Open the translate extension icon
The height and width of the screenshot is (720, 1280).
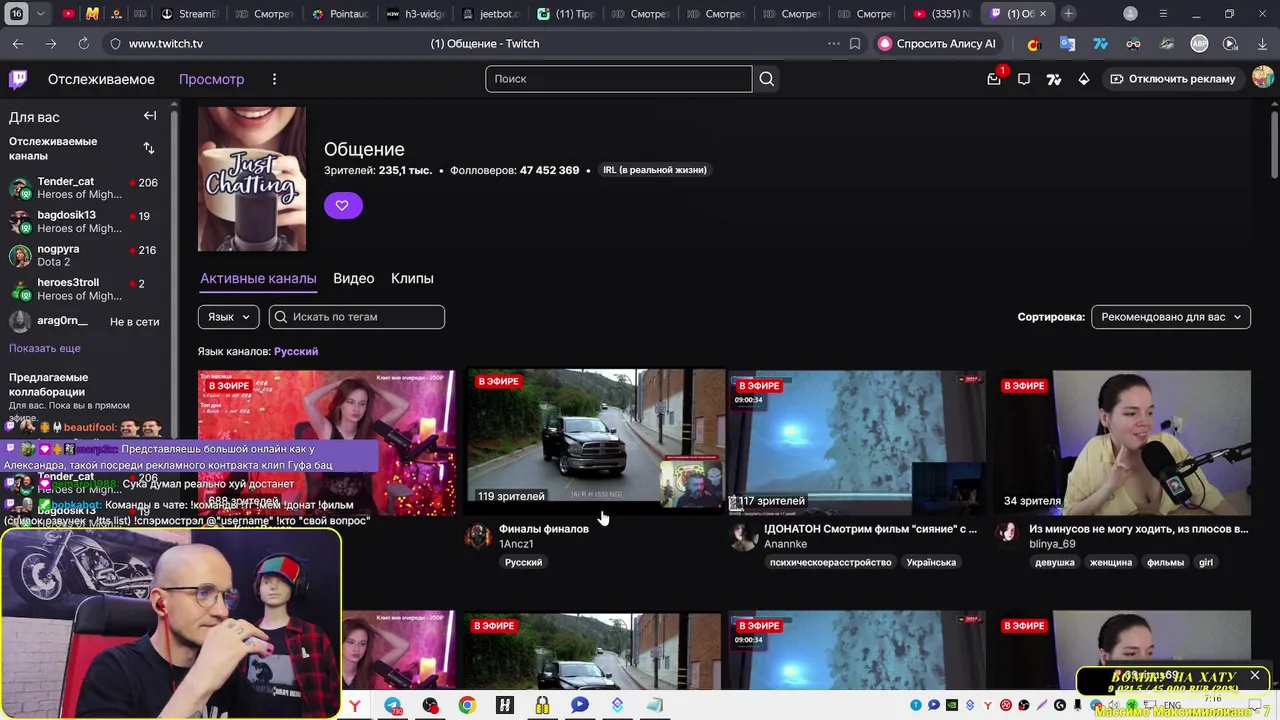pos(1067,44)
